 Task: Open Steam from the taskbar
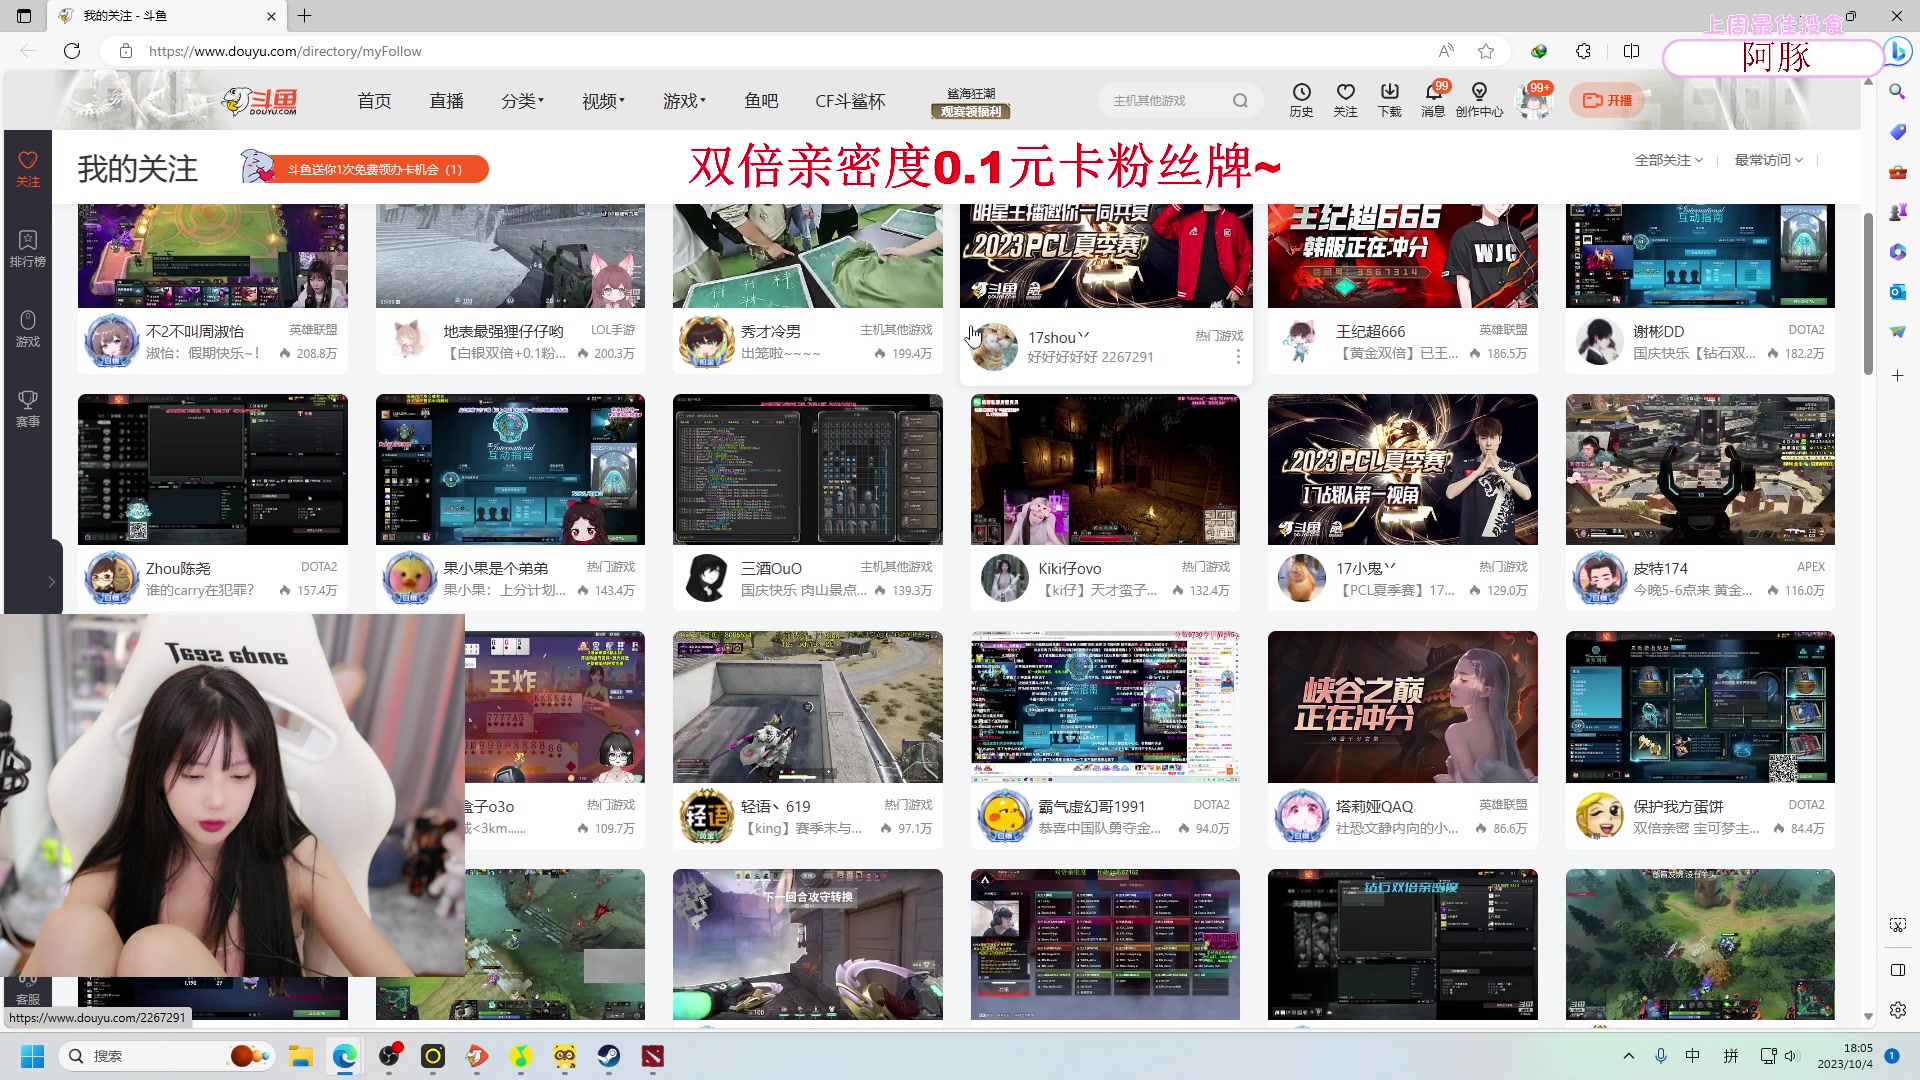click(609, 1056)
